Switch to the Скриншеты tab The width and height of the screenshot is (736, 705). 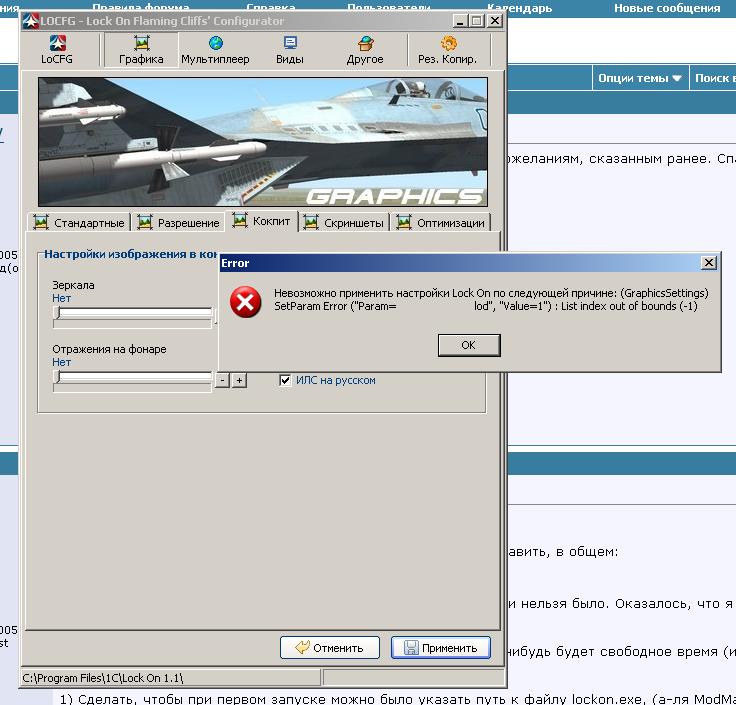click(x=345, y=222)
